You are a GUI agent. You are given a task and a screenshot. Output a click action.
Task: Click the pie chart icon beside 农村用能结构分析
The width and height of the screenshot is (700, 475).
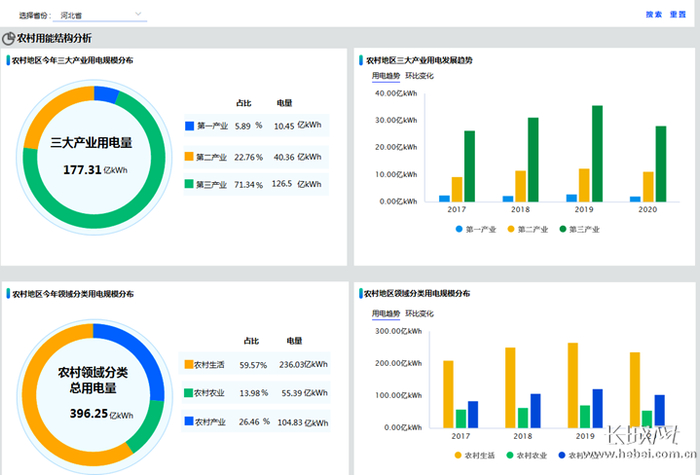tap(8, 38)
